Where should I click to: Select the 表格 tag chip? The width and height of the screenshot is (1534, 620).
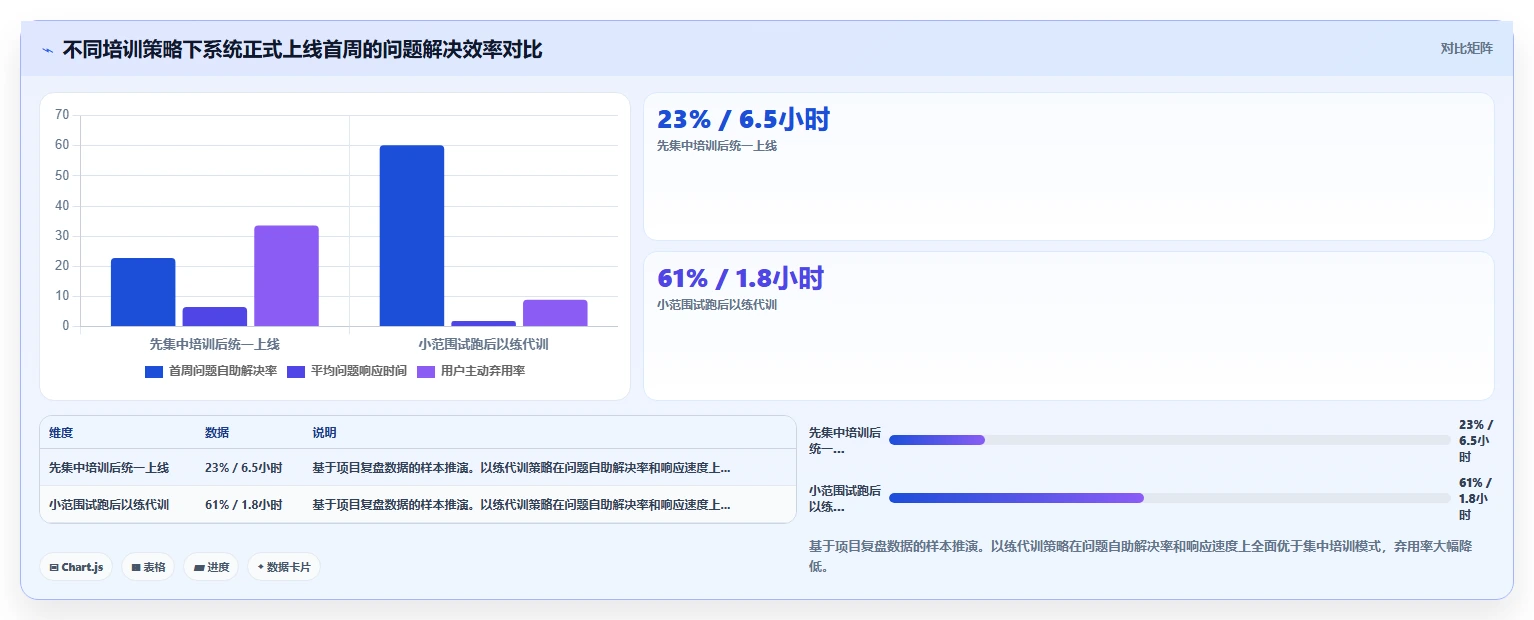coord(148,567)
